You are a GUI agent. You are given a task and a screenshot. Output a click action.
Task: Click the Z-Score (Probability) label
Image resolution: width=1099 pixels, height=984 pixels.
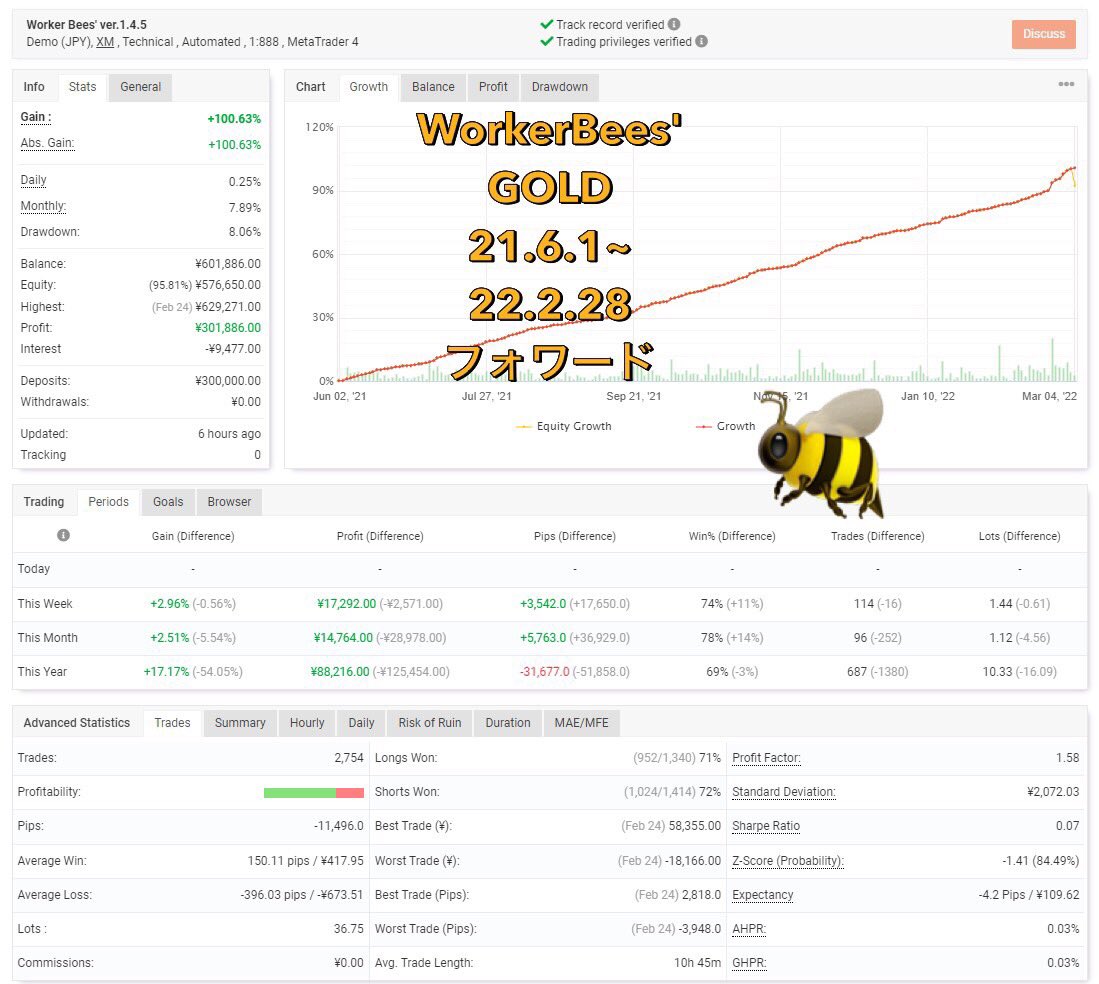pyautogui.click(x=788, y=861)
